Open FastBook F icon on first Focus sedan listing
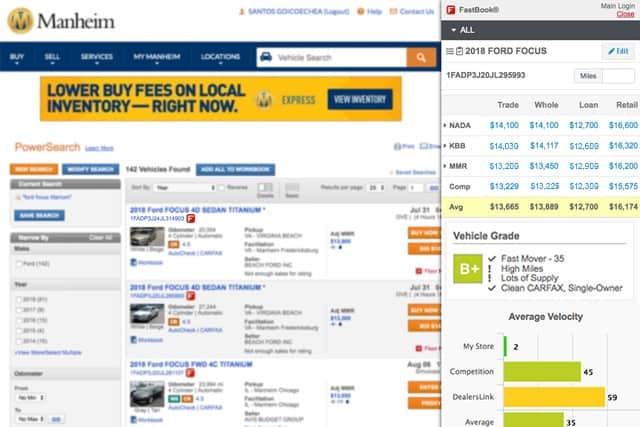This screenshot has height=427, width=640. (191, 219)
